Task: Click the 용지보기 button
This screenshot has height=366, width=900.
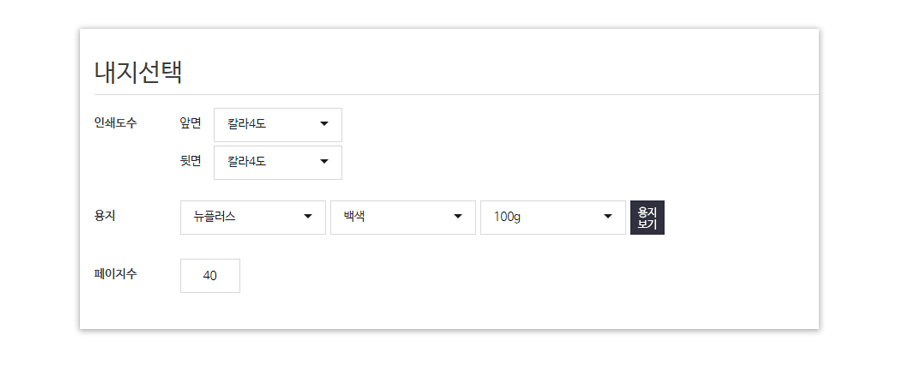Action: (x=647, y=217)
